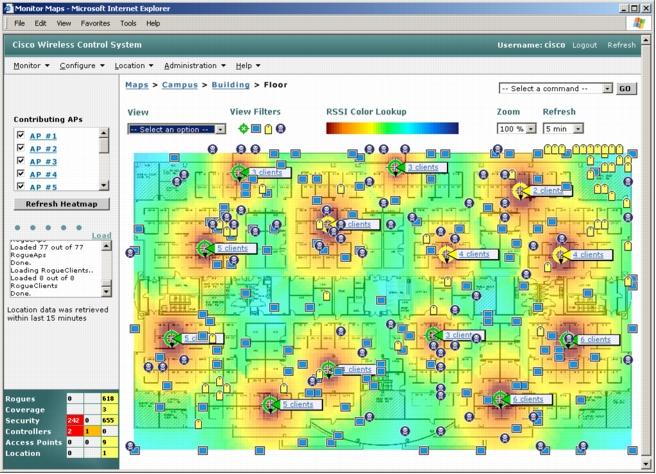Toggle the yellow tag view filter icon
Viewport: 656px width, 474px height.
click(268, 129)
